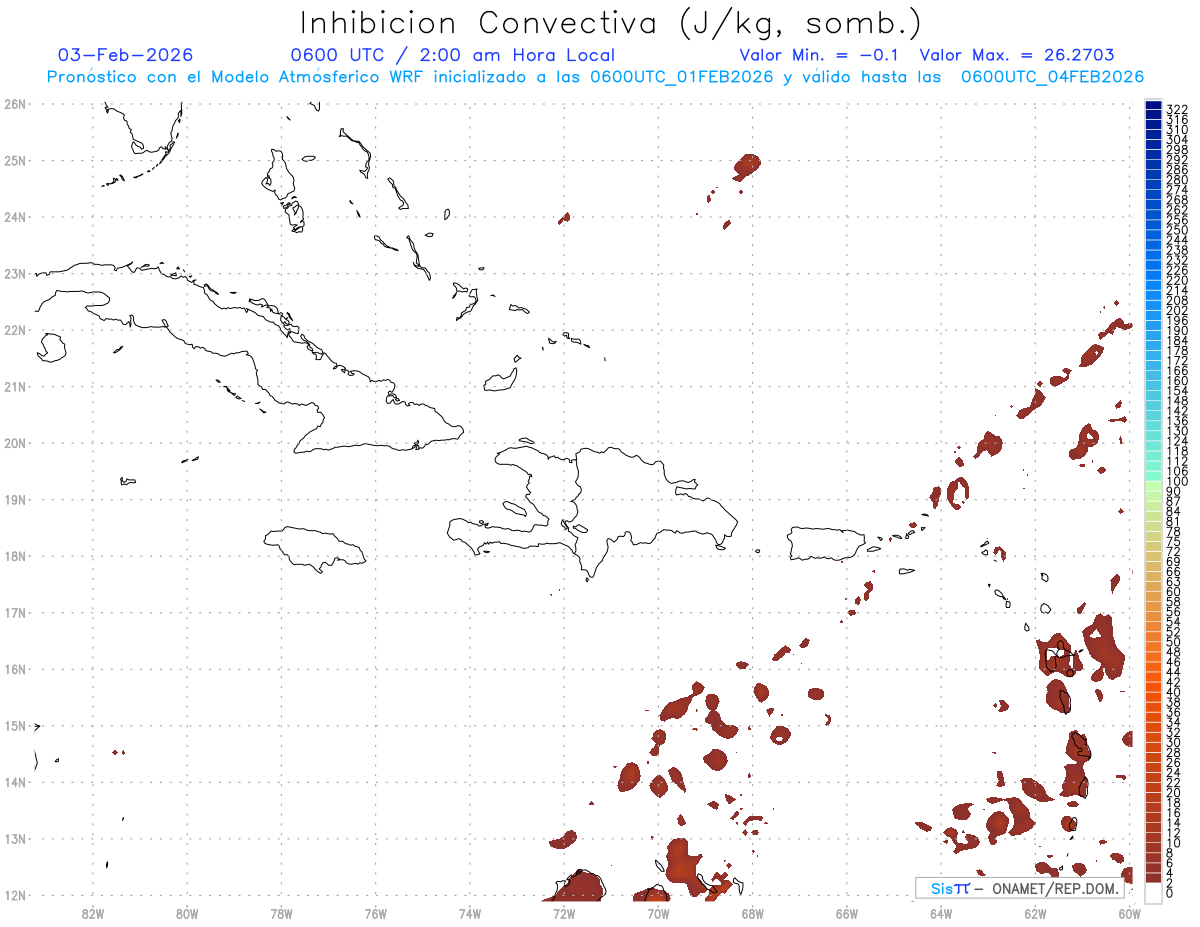Click the '202' colorbar label
Viewport: 1200px width, 927px height.
pyautogui.click(x=1176, y=310)
